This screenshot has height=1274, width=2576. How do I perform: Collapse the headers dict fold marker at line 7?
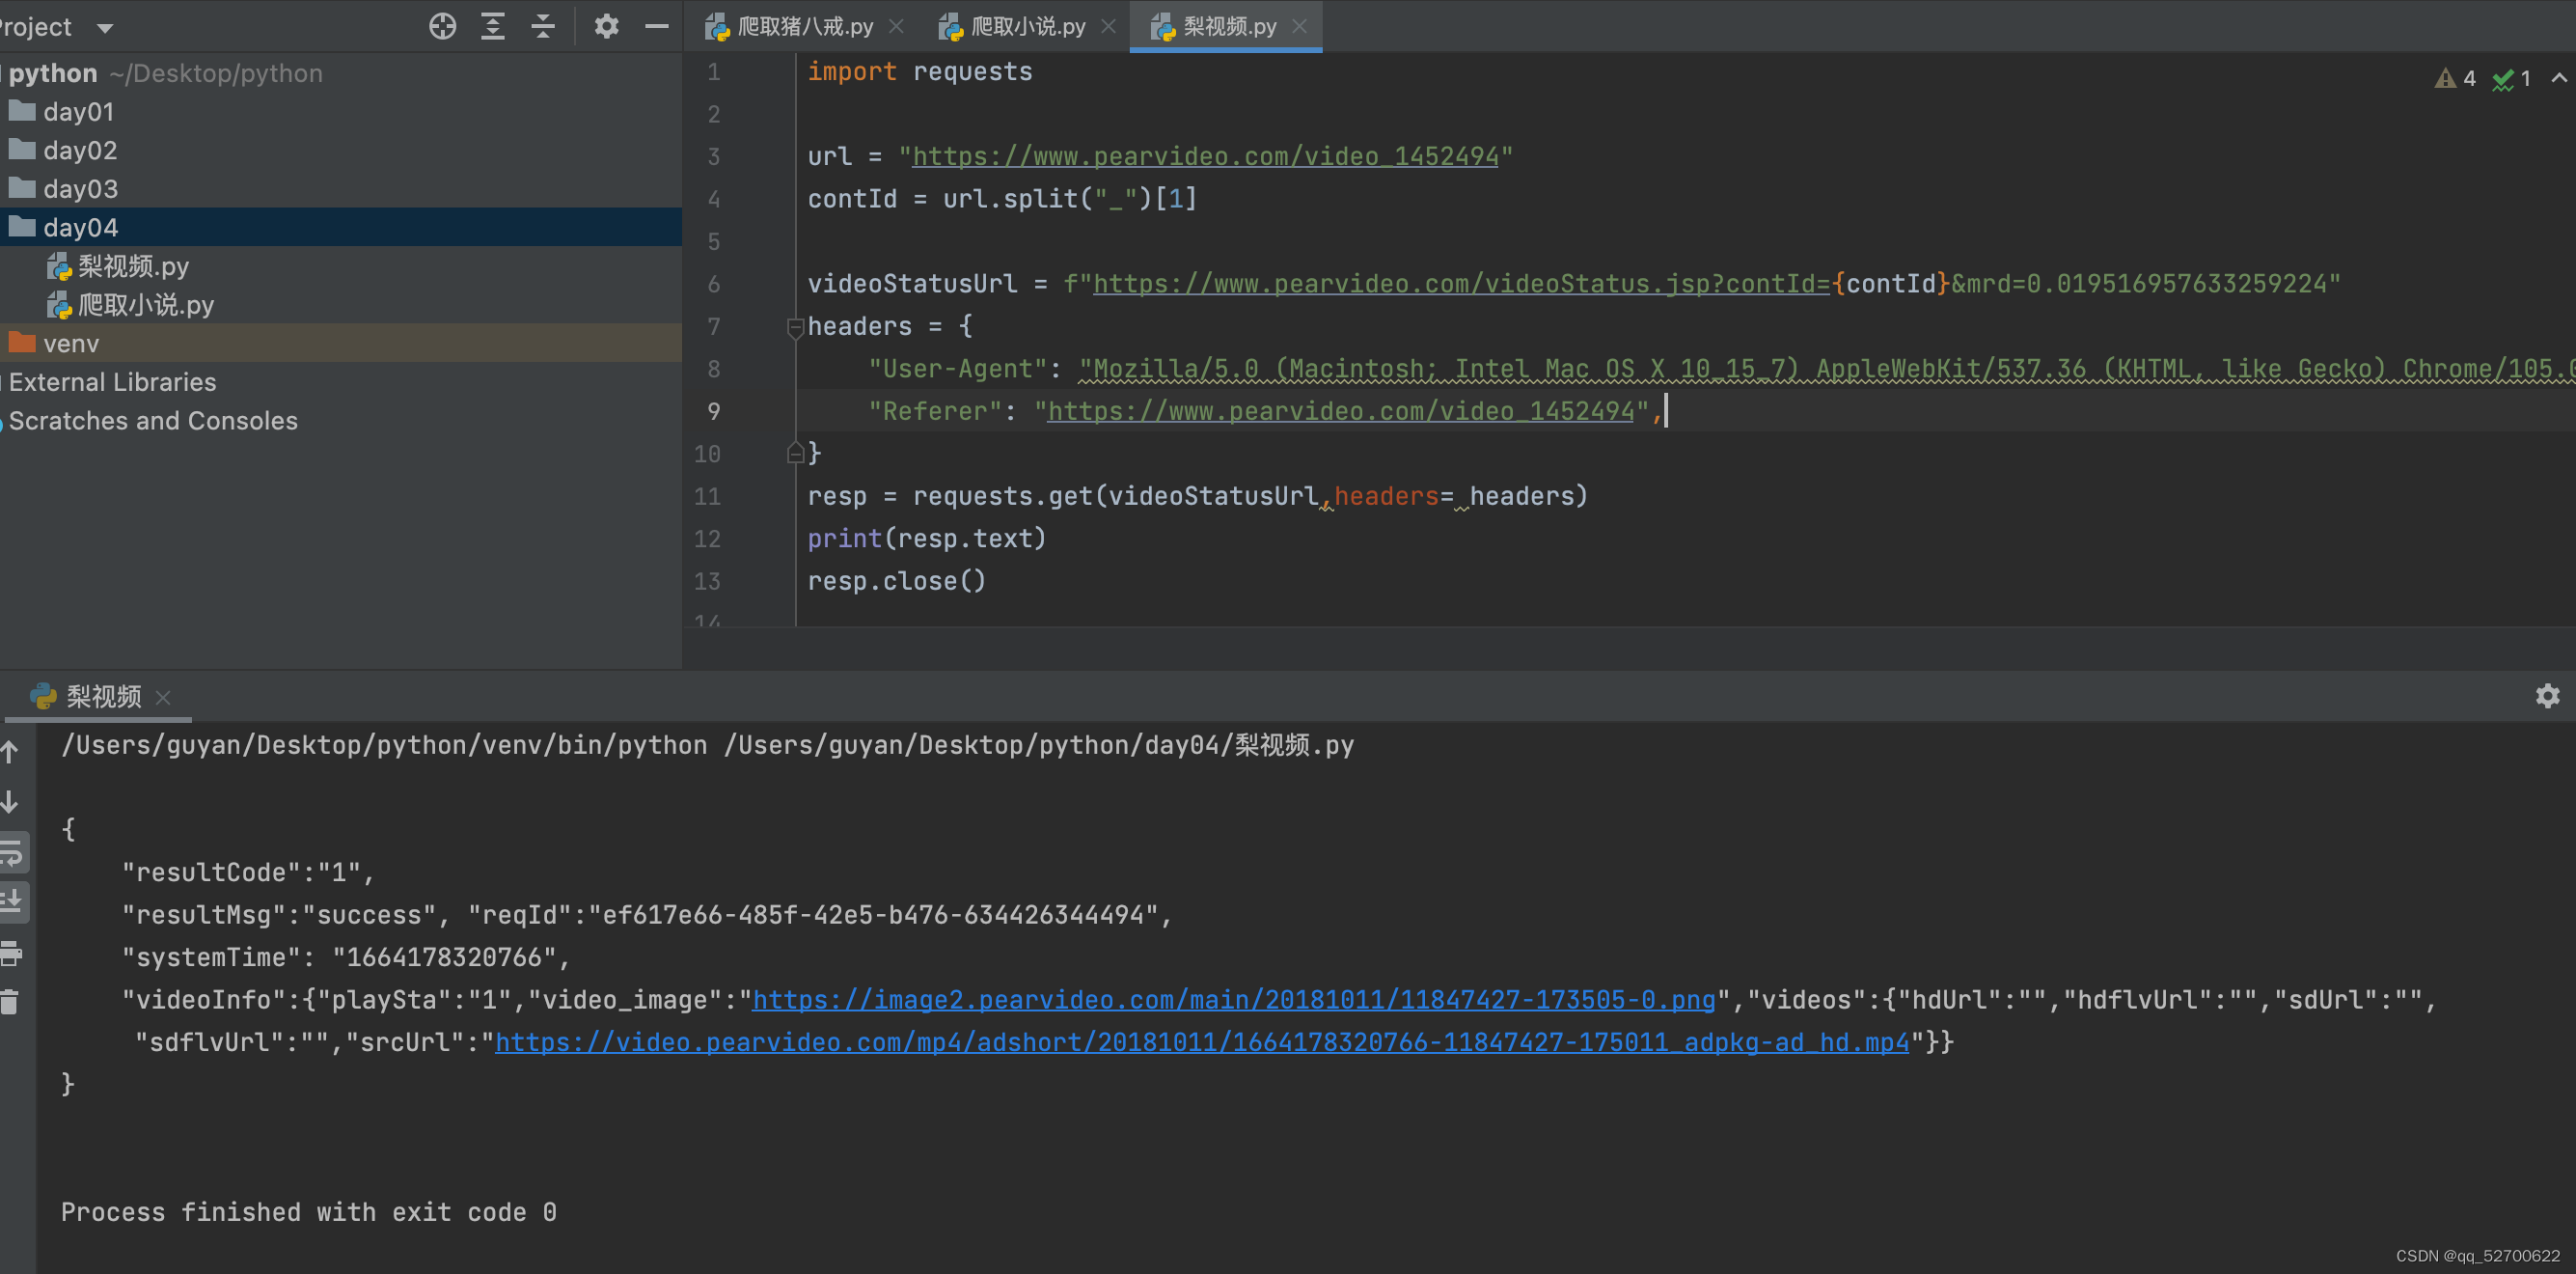click(795, 326)
